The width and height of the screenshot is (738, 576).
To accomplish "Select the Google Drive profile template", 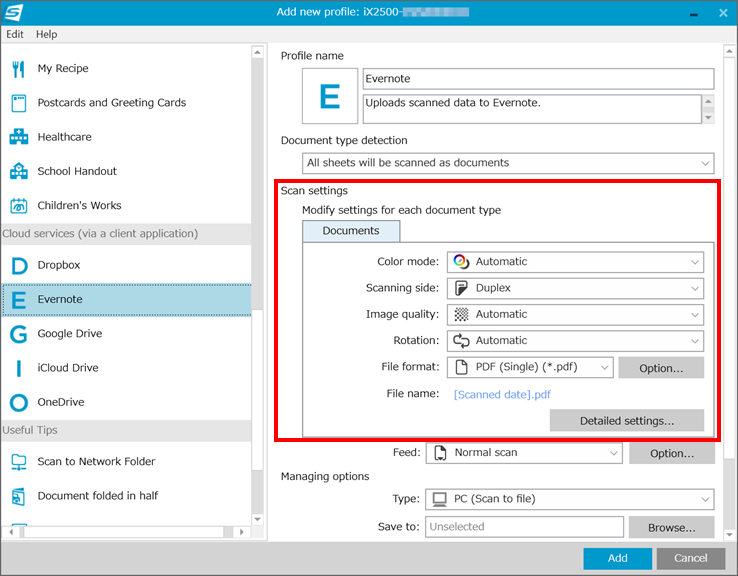I will tap(126, 334).
